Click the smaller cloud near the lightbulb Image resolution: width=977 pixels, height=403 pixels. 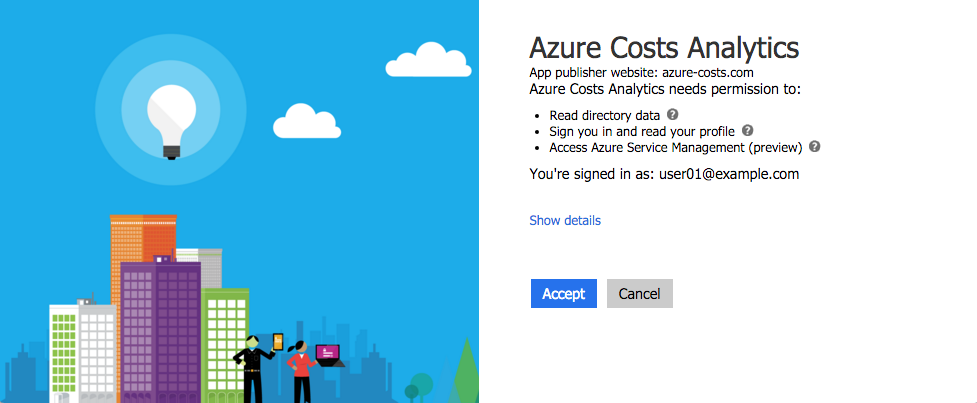tap(307, 121)
